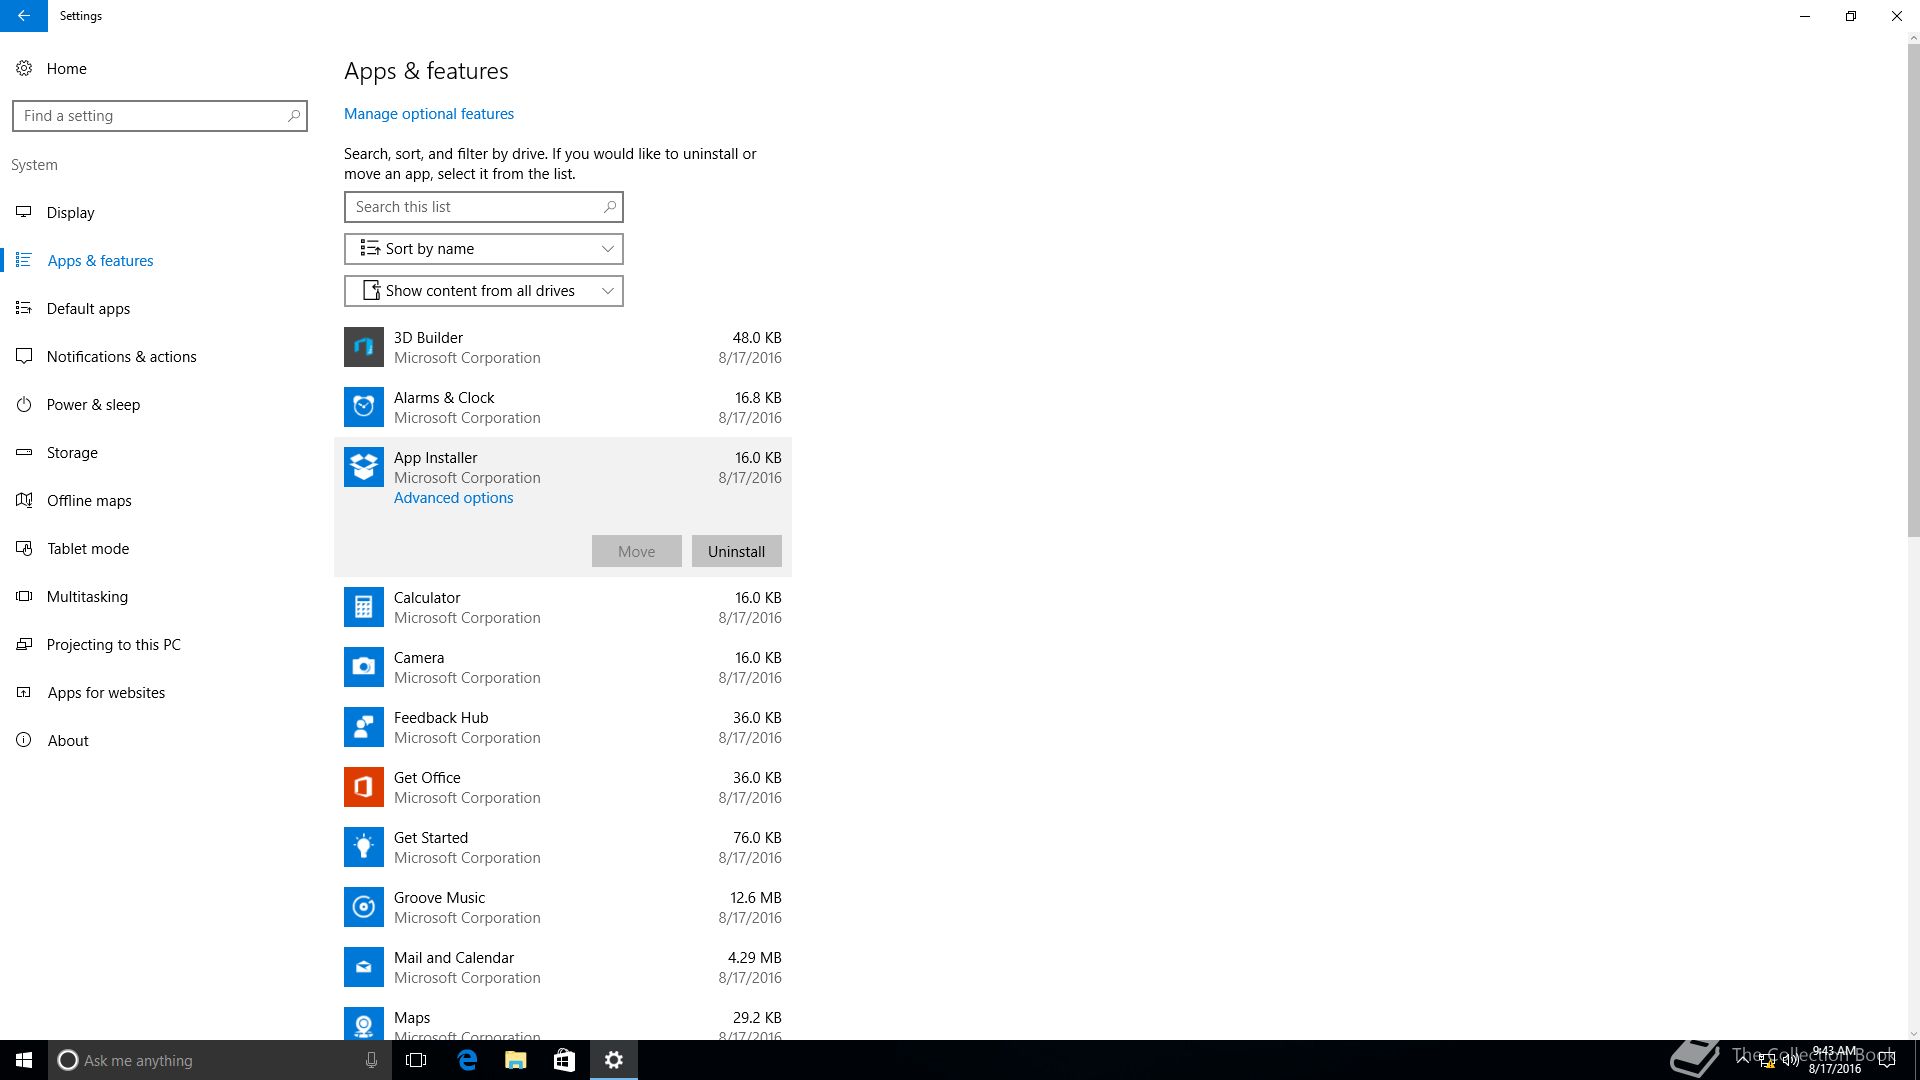Screen dimensions: 1920x1080
Task: Open File Explorer from the taskbar
Action: pos(515,1060)
